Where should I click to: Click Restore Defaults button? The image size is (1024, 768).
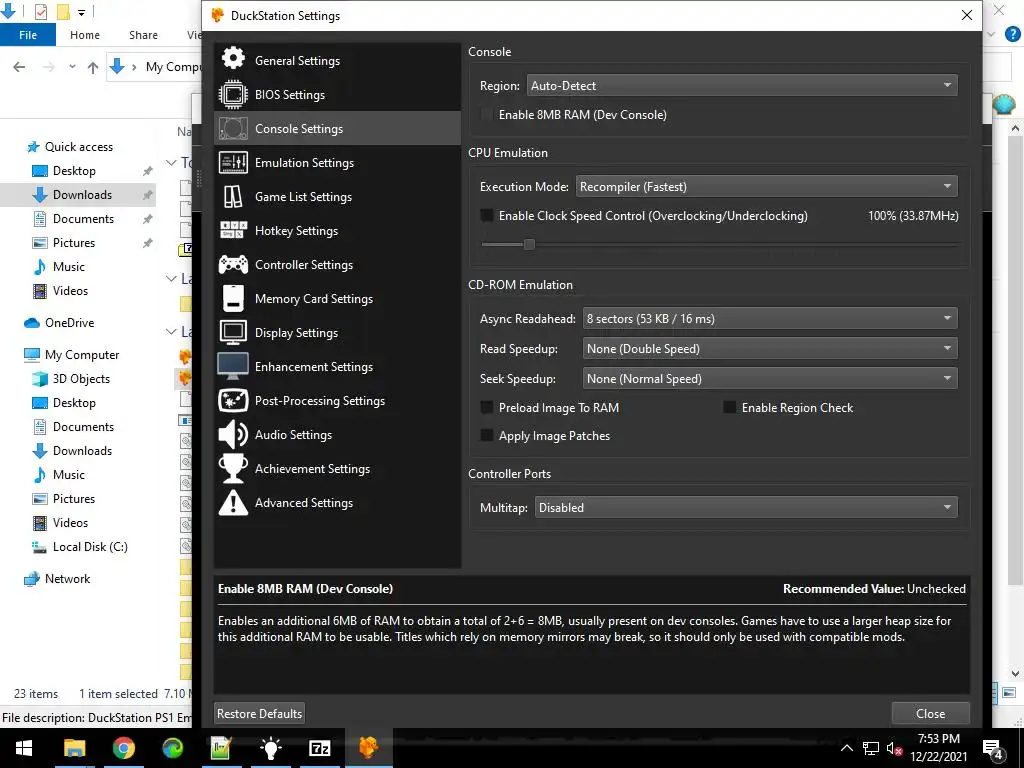(259, 714)
